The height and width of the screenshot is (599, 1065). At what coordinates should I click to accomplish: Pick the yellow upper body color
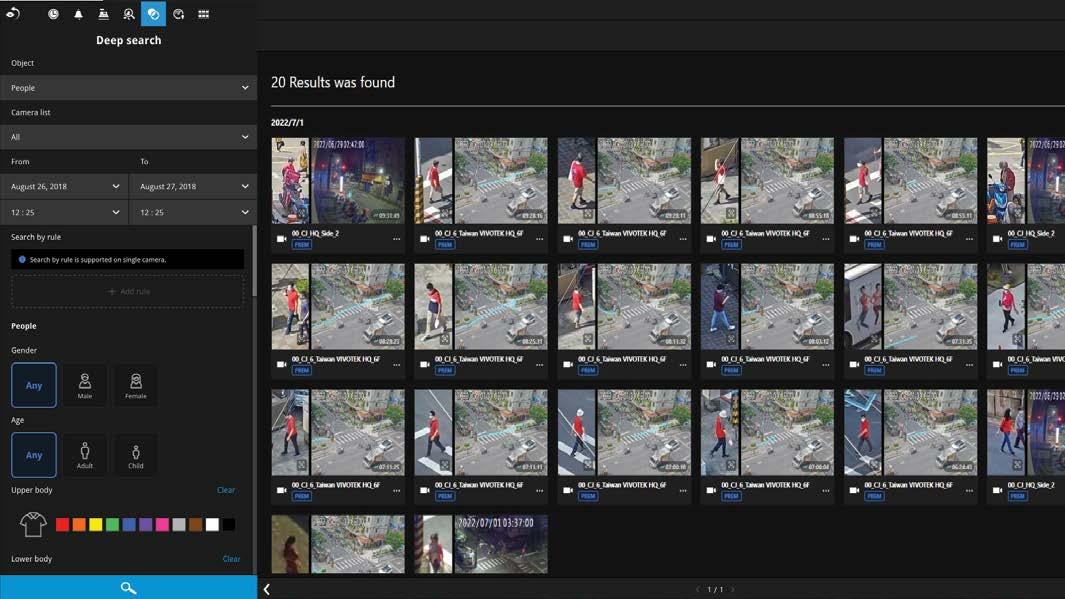point(96,524)
